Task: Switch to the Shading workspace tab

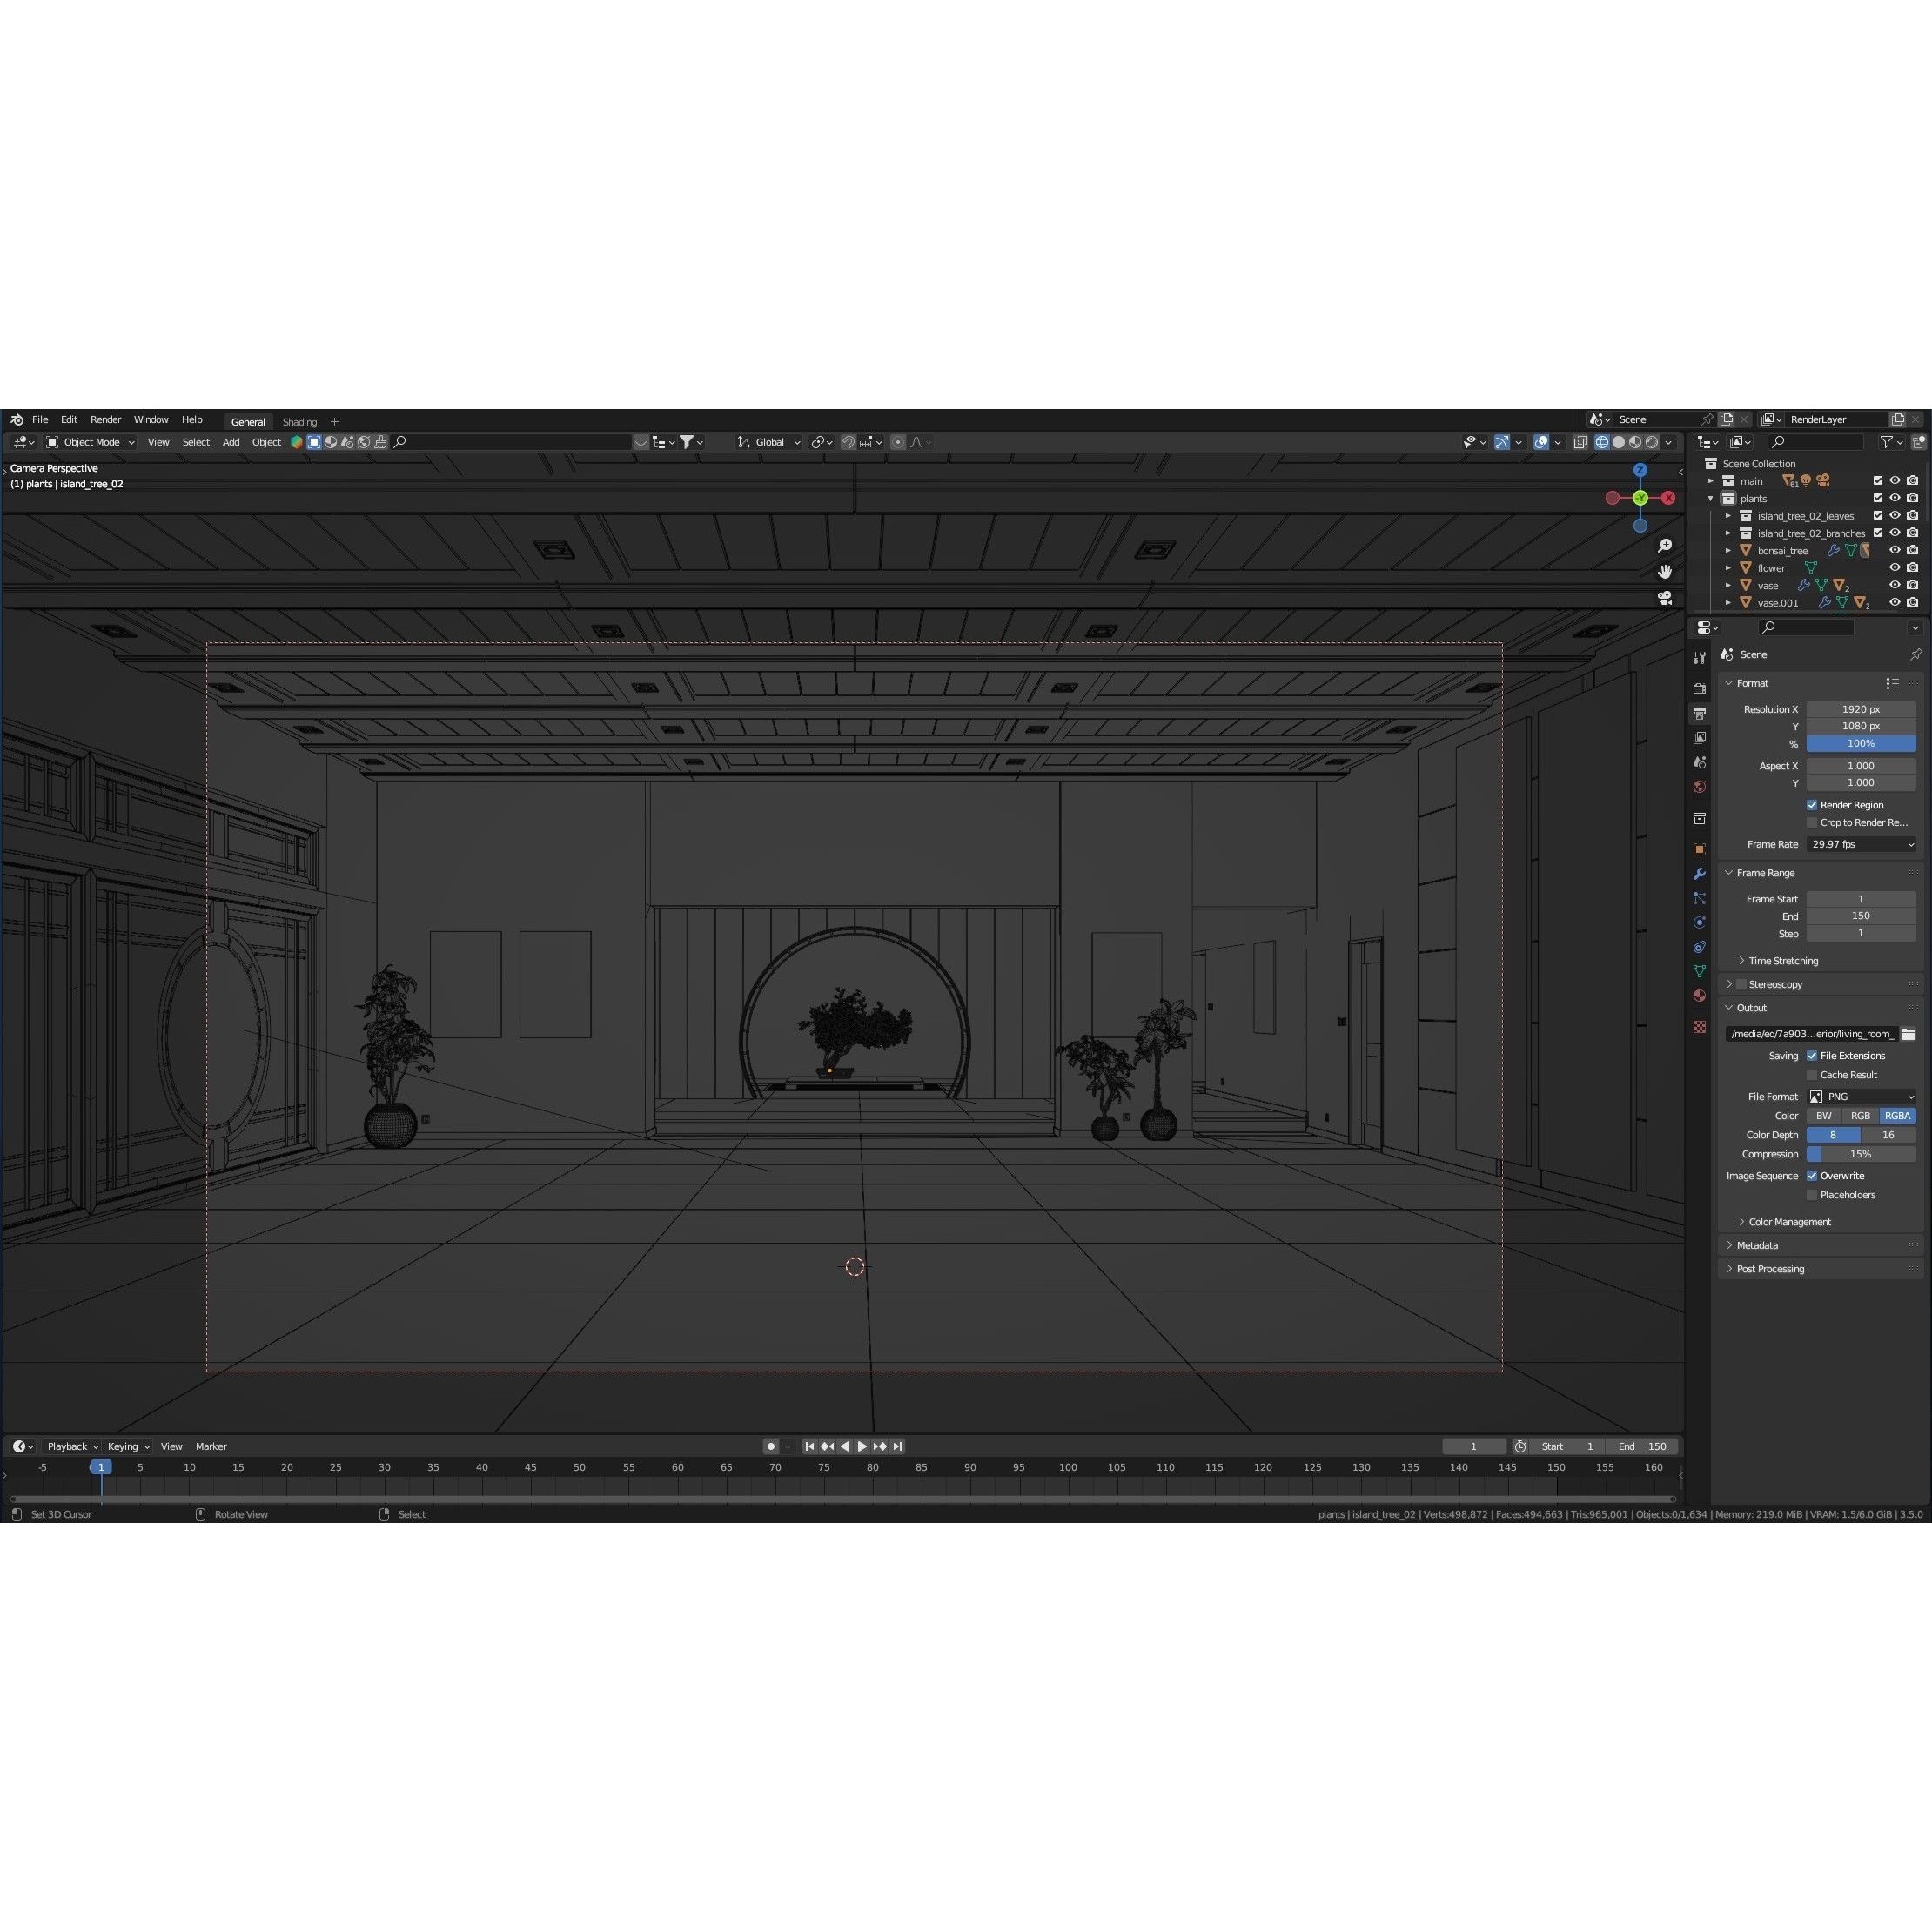Action: coord(299,422)
